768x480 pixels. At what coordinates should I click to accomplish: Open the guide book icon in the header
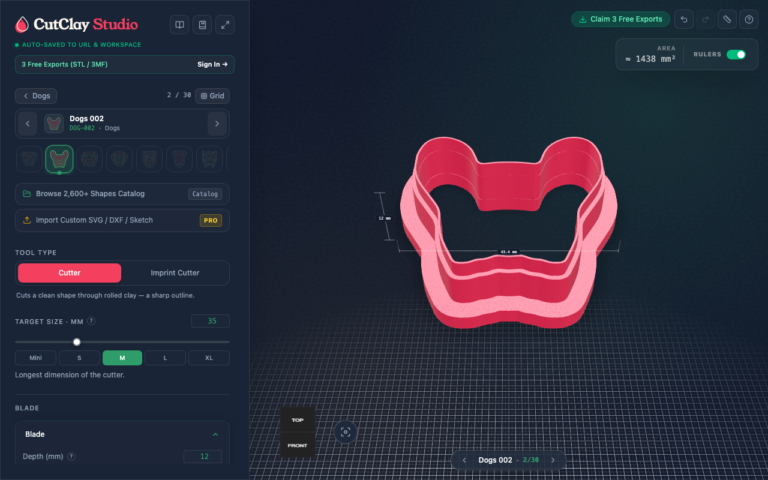(180, 25)
